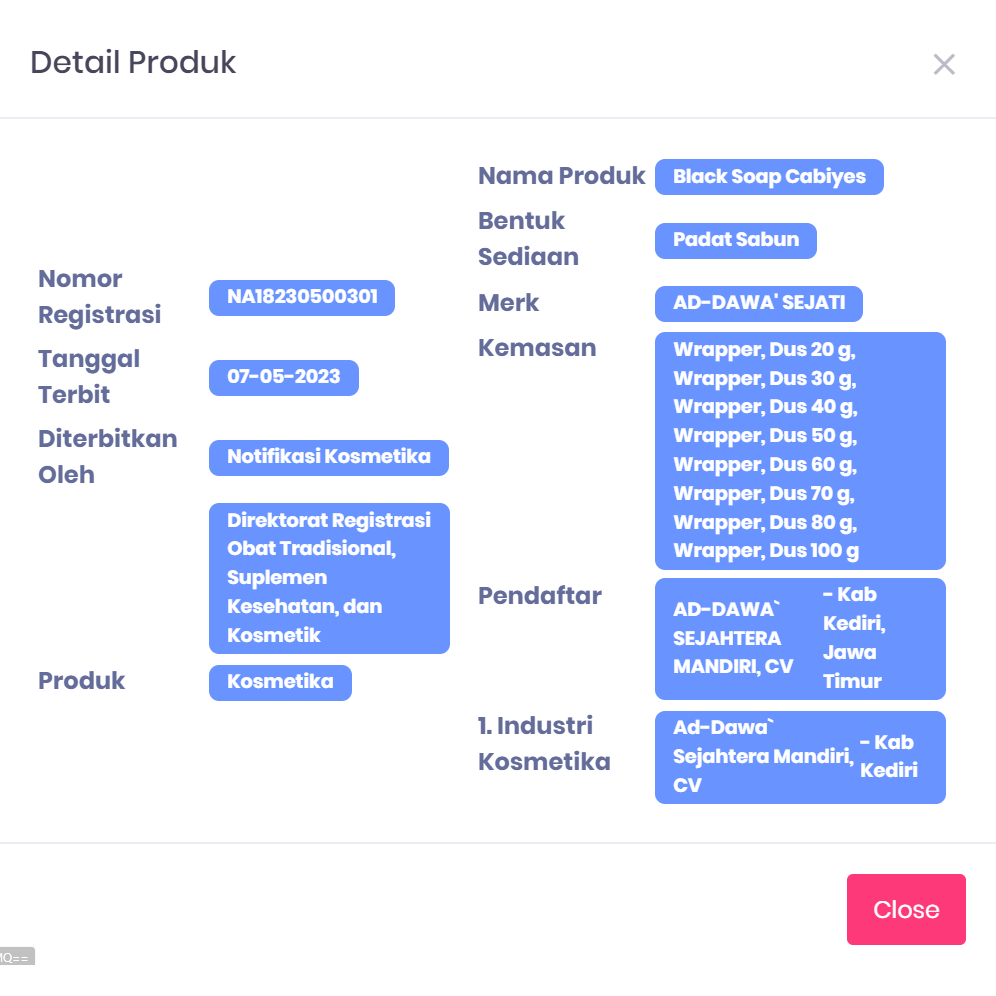Close the Detail Produk dialog with X icon

(944, 65)
